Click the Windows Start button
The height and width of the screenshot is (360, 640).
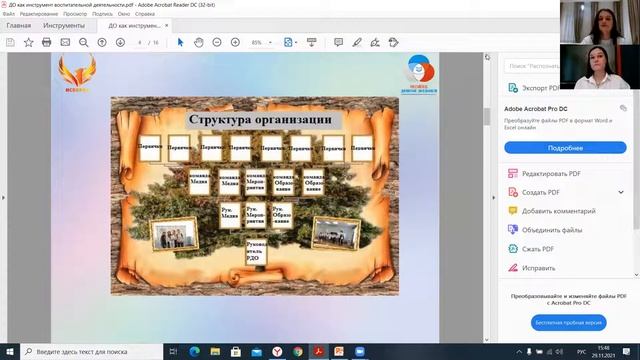click(10, 351)
